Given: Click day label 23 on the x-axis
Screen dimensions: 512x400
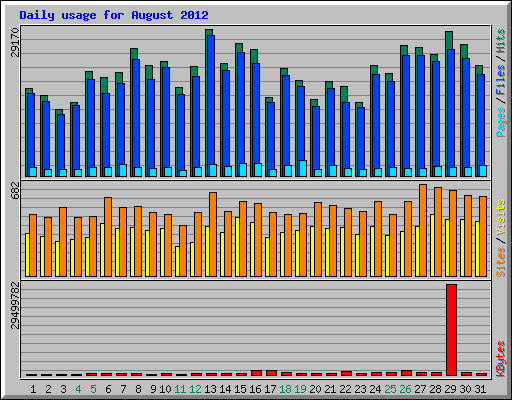Looking at the screenshot, I should (x=360, y=389).
